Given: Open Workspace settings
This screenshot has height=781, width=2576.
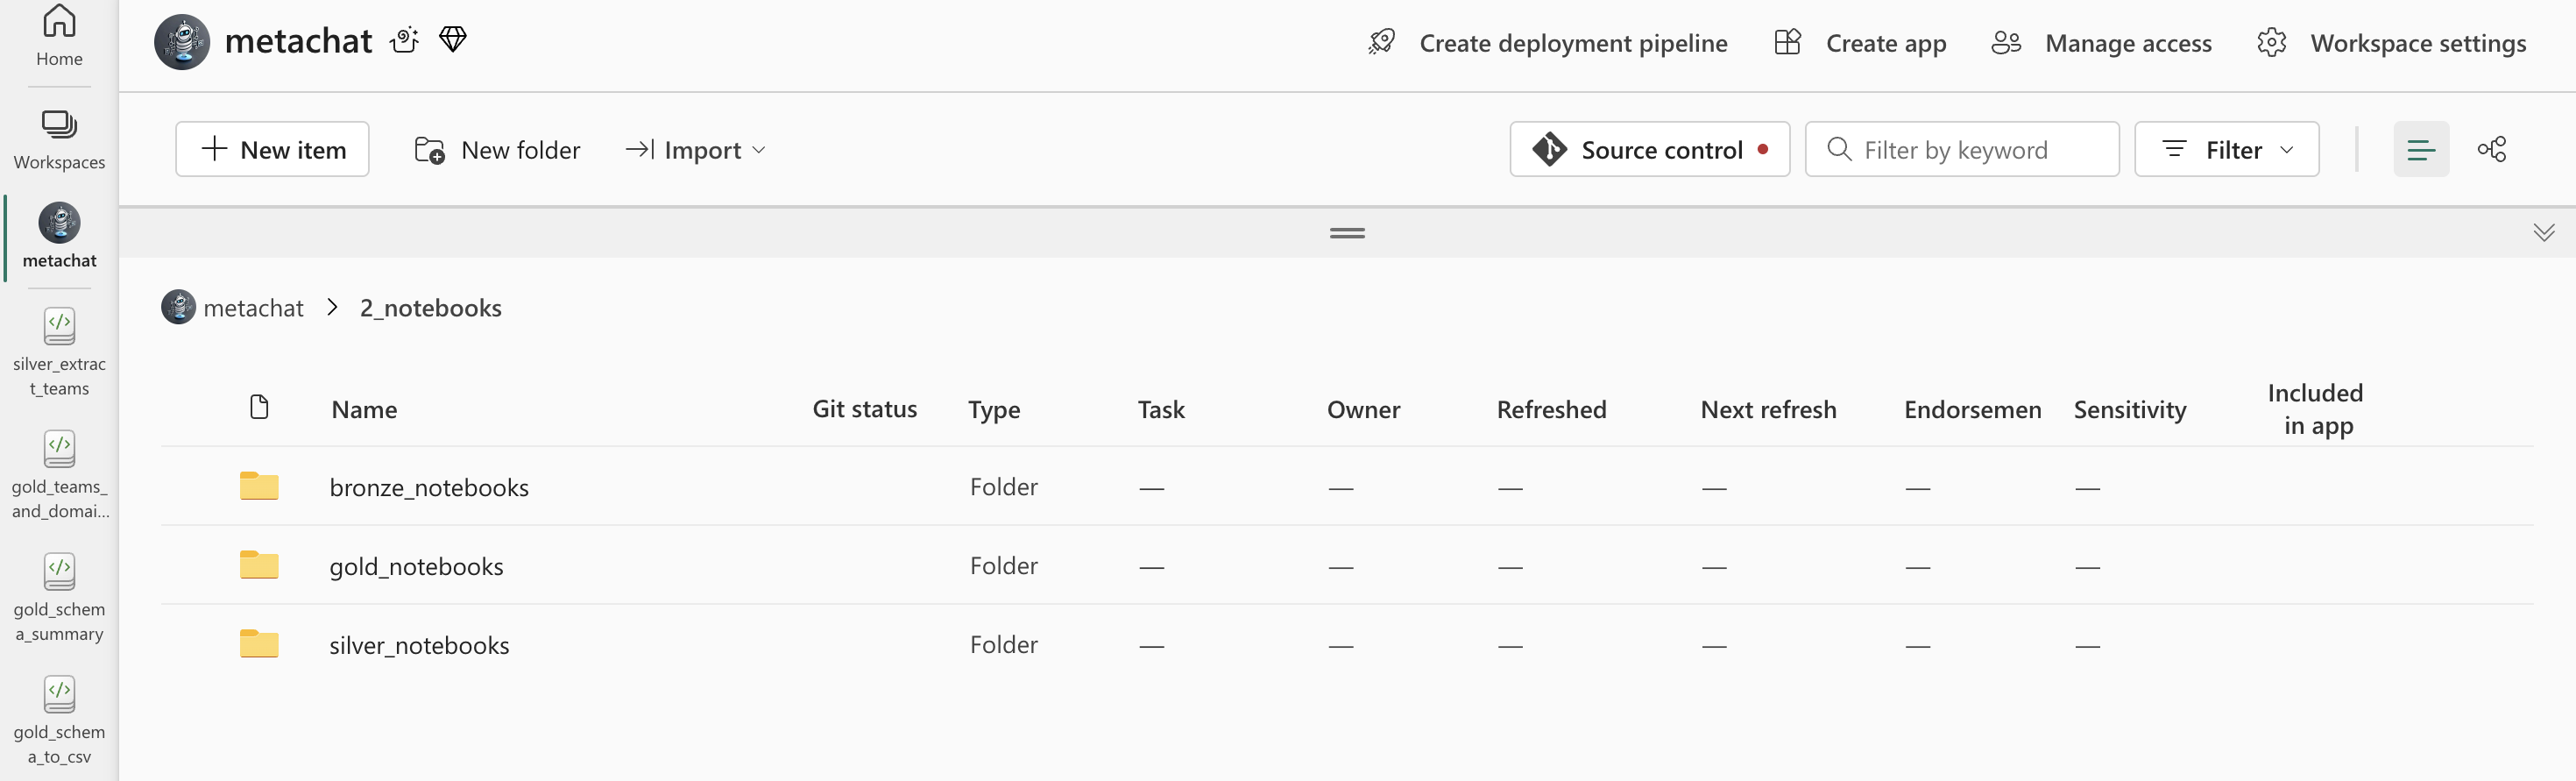Looking at the screenshot, I should [x=2391, y=43].
